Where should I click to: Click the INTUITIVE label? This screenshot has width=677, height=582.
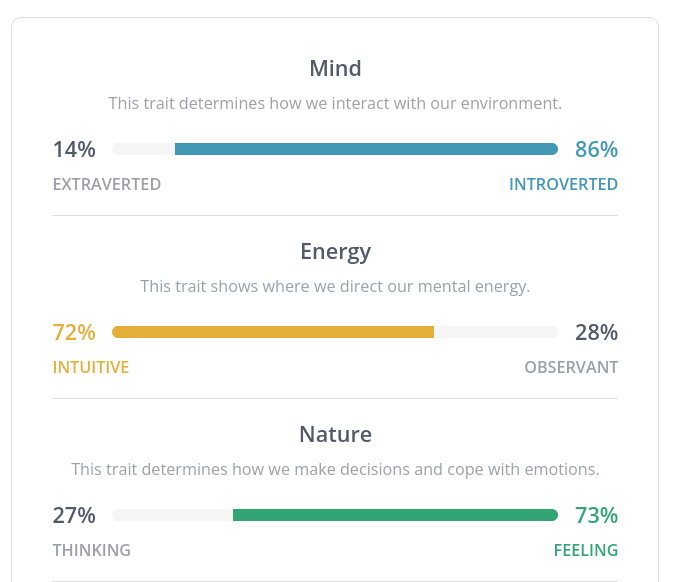tap(91, 367)
